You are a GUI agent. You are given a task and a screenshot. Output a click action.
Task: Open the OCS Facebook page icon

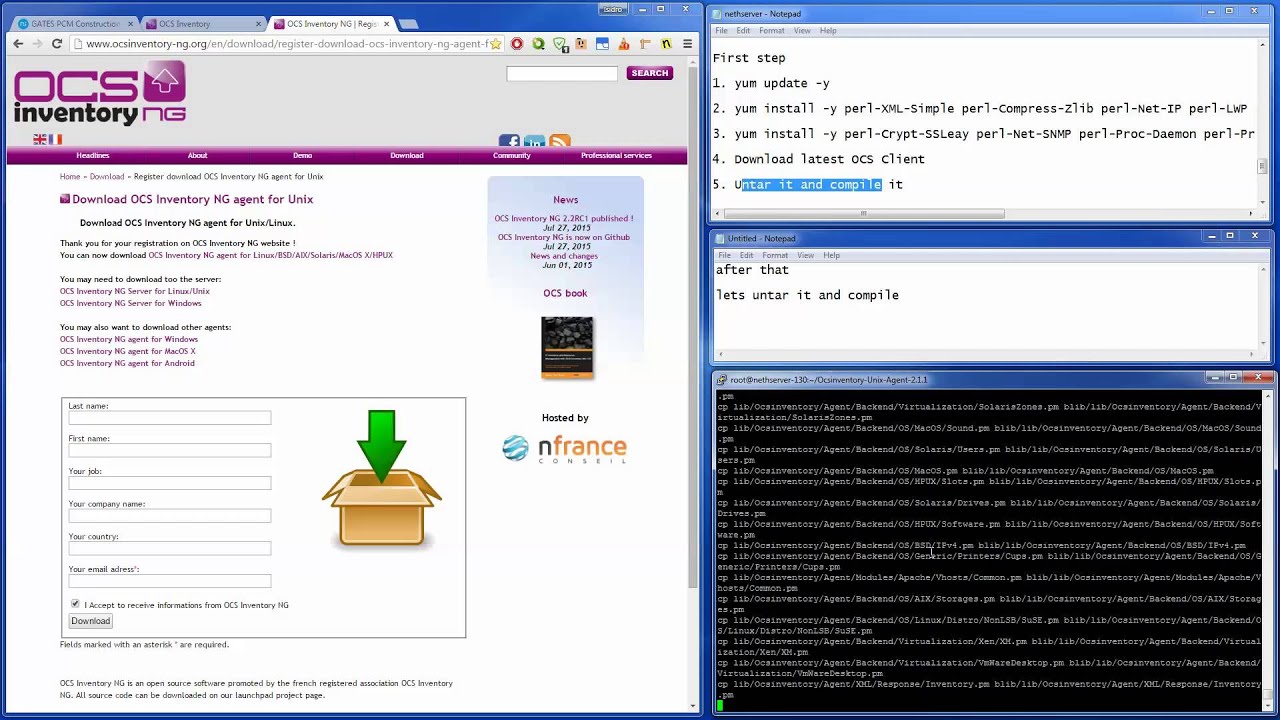[509, 141]
